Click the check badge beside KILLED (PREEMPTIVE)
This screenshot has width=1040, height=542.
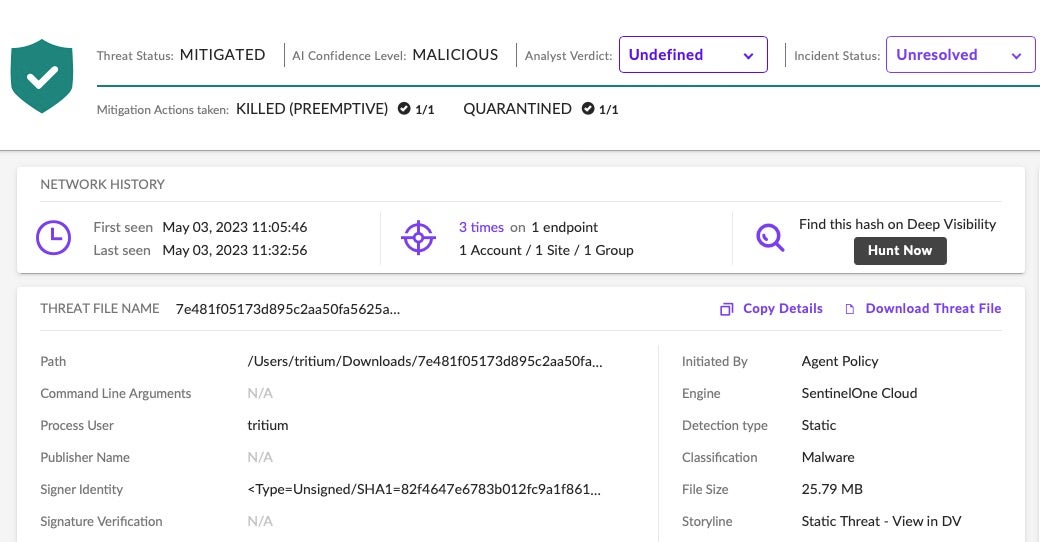(x=404, y=109)
